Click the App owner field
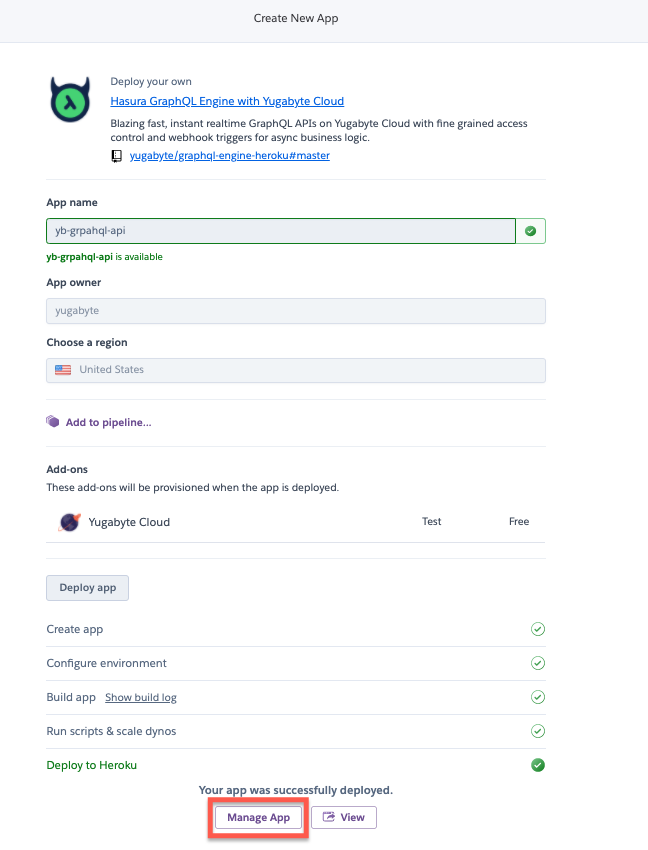 [295, 311]
